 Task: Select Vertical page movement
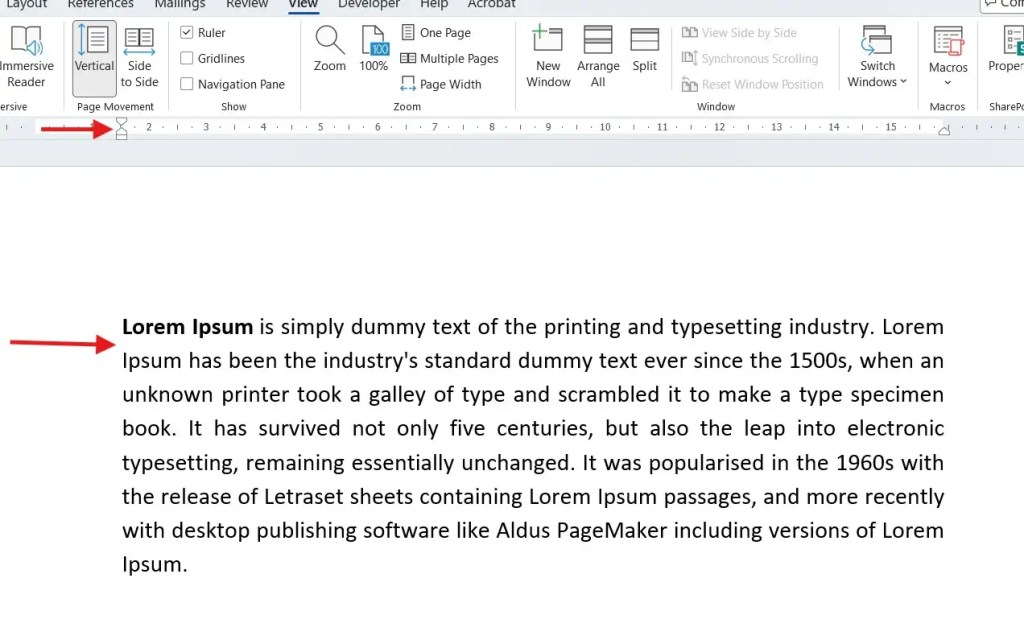click(93, 55)
